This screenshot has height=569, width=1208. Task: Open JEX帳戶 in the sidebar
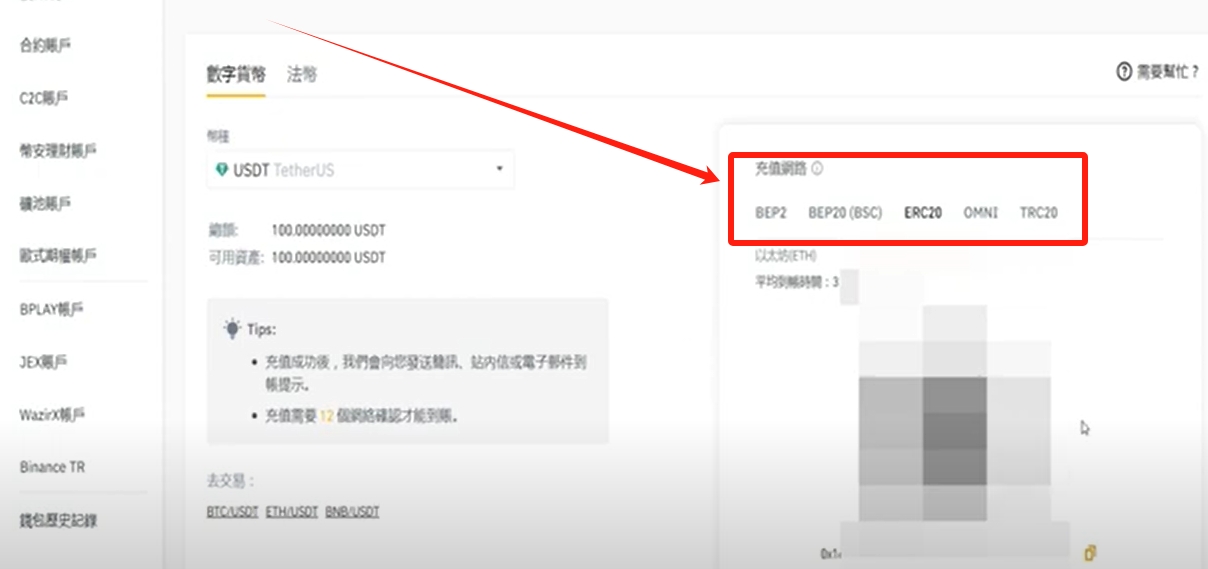(x=44, y=362)
